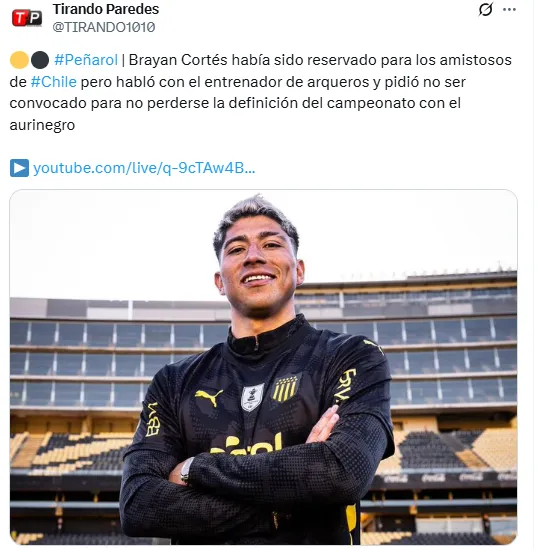Screen dimensions: 537x549
Task: Click the striped Peñarol crest on the shirt
Action: [x=286, y=390]
